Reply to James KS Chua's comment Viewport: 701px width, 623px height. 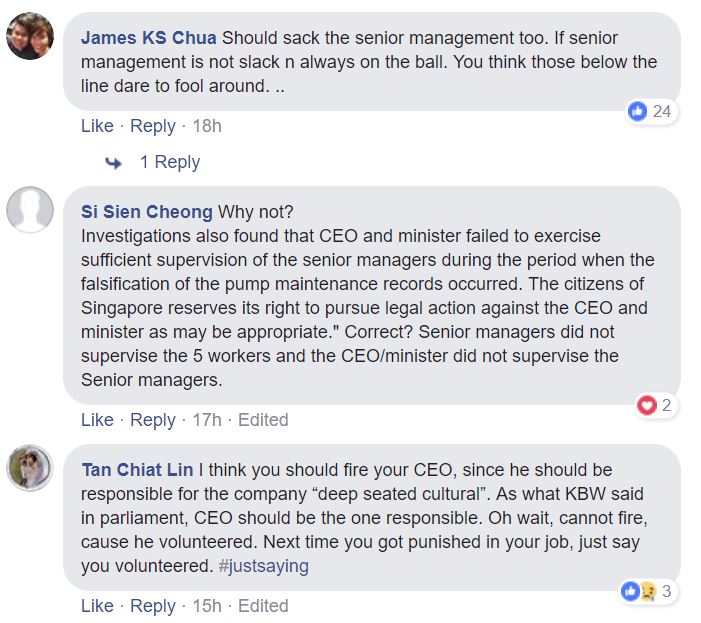(x=153, y=126)
